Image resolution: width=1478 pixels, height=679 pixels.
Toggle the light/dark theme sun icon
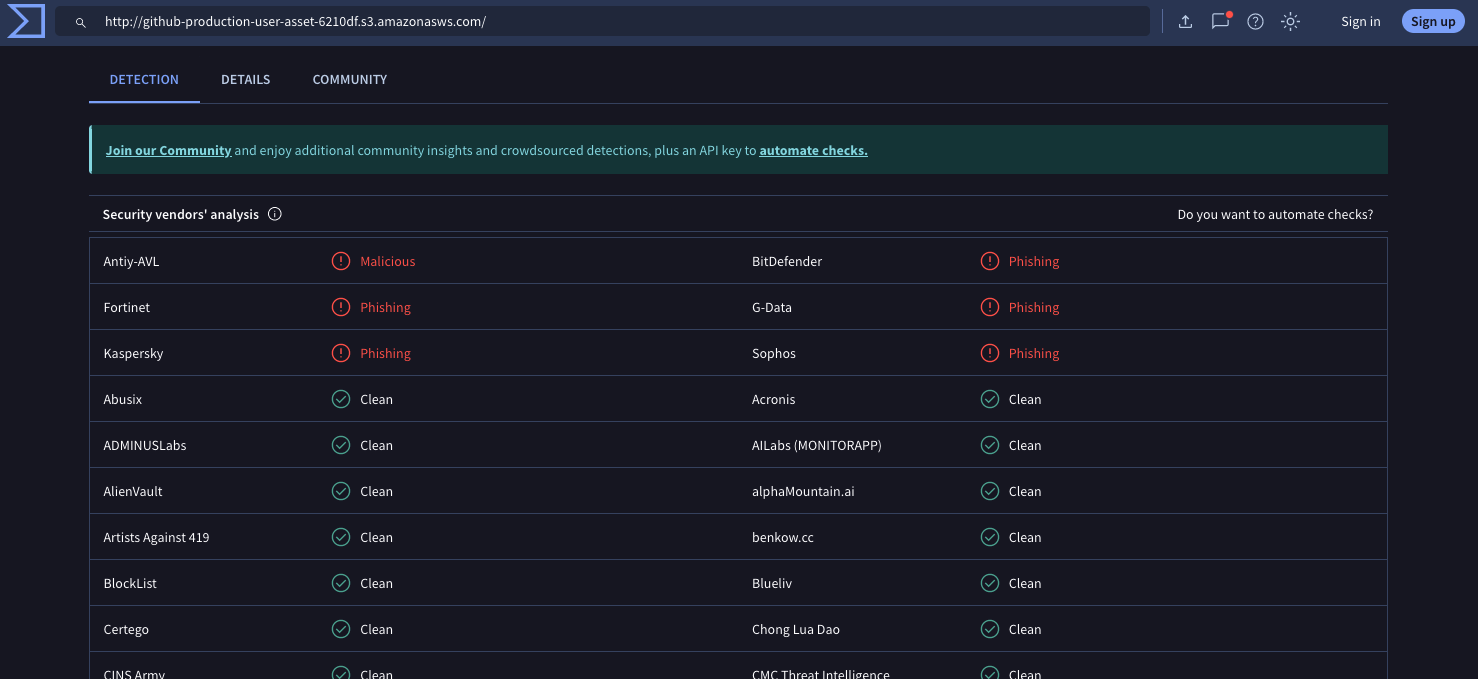[1290, 22]
